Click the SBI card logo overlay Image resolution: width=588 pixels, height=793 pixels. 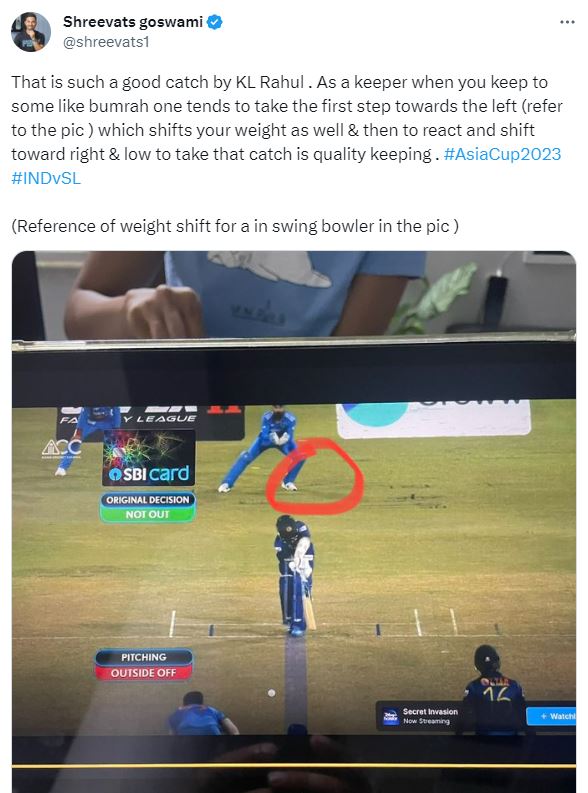(x=148, y=458)
